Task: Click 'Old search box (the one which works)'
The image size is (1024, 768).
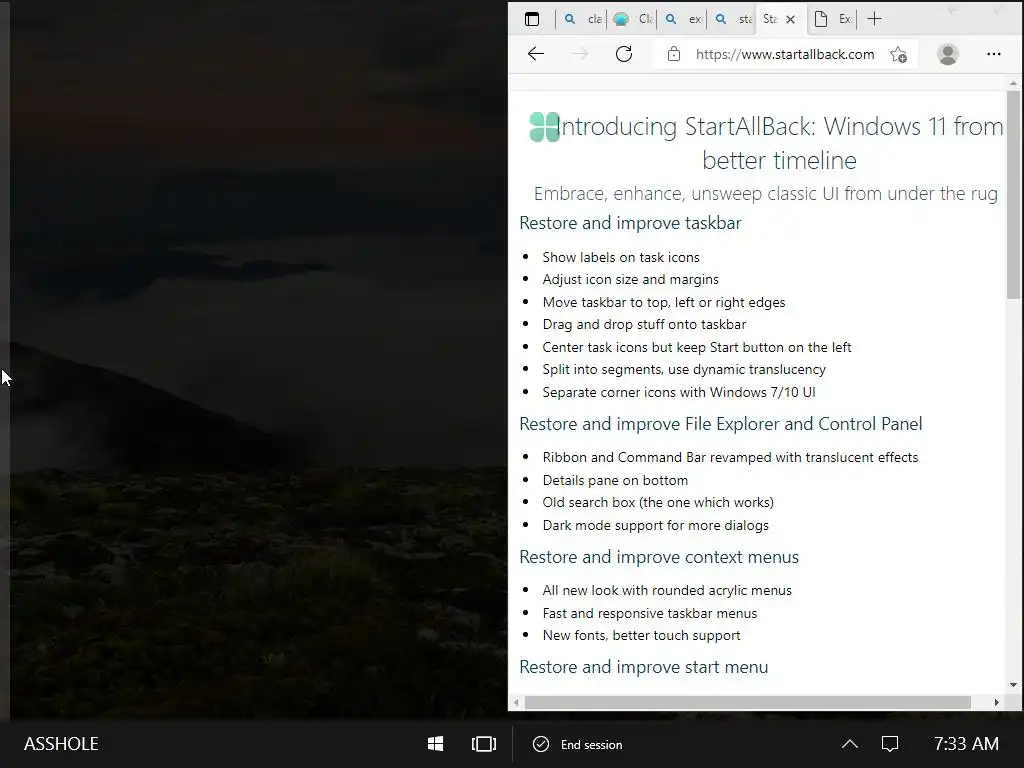Action: [658, 503]
